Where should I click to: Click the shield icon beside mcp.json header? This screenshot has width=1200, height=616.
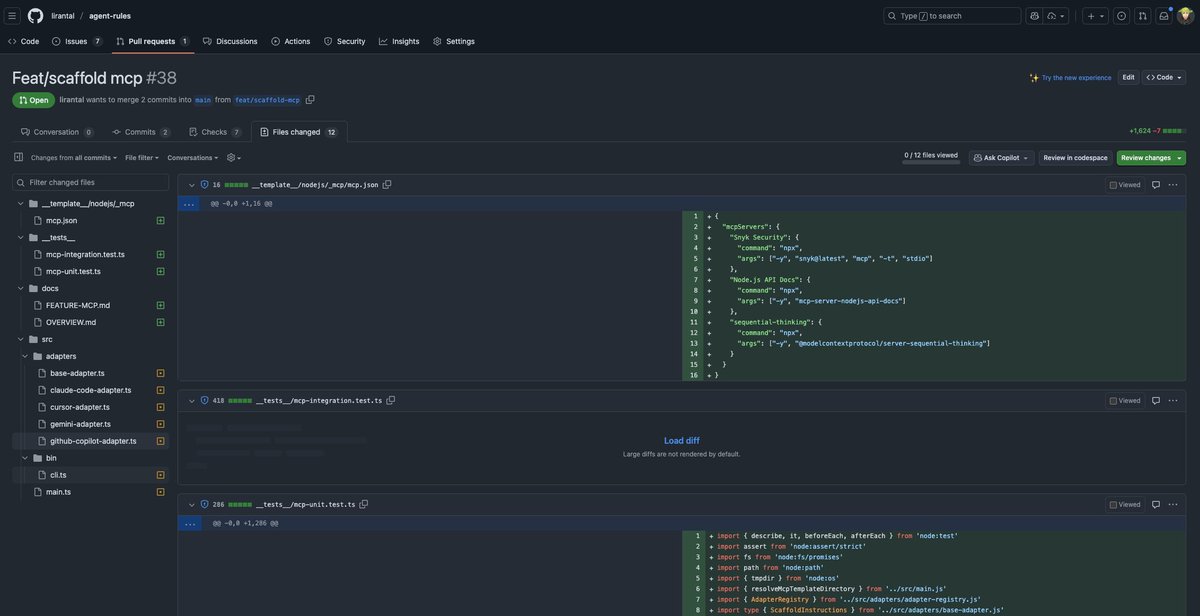204,184
